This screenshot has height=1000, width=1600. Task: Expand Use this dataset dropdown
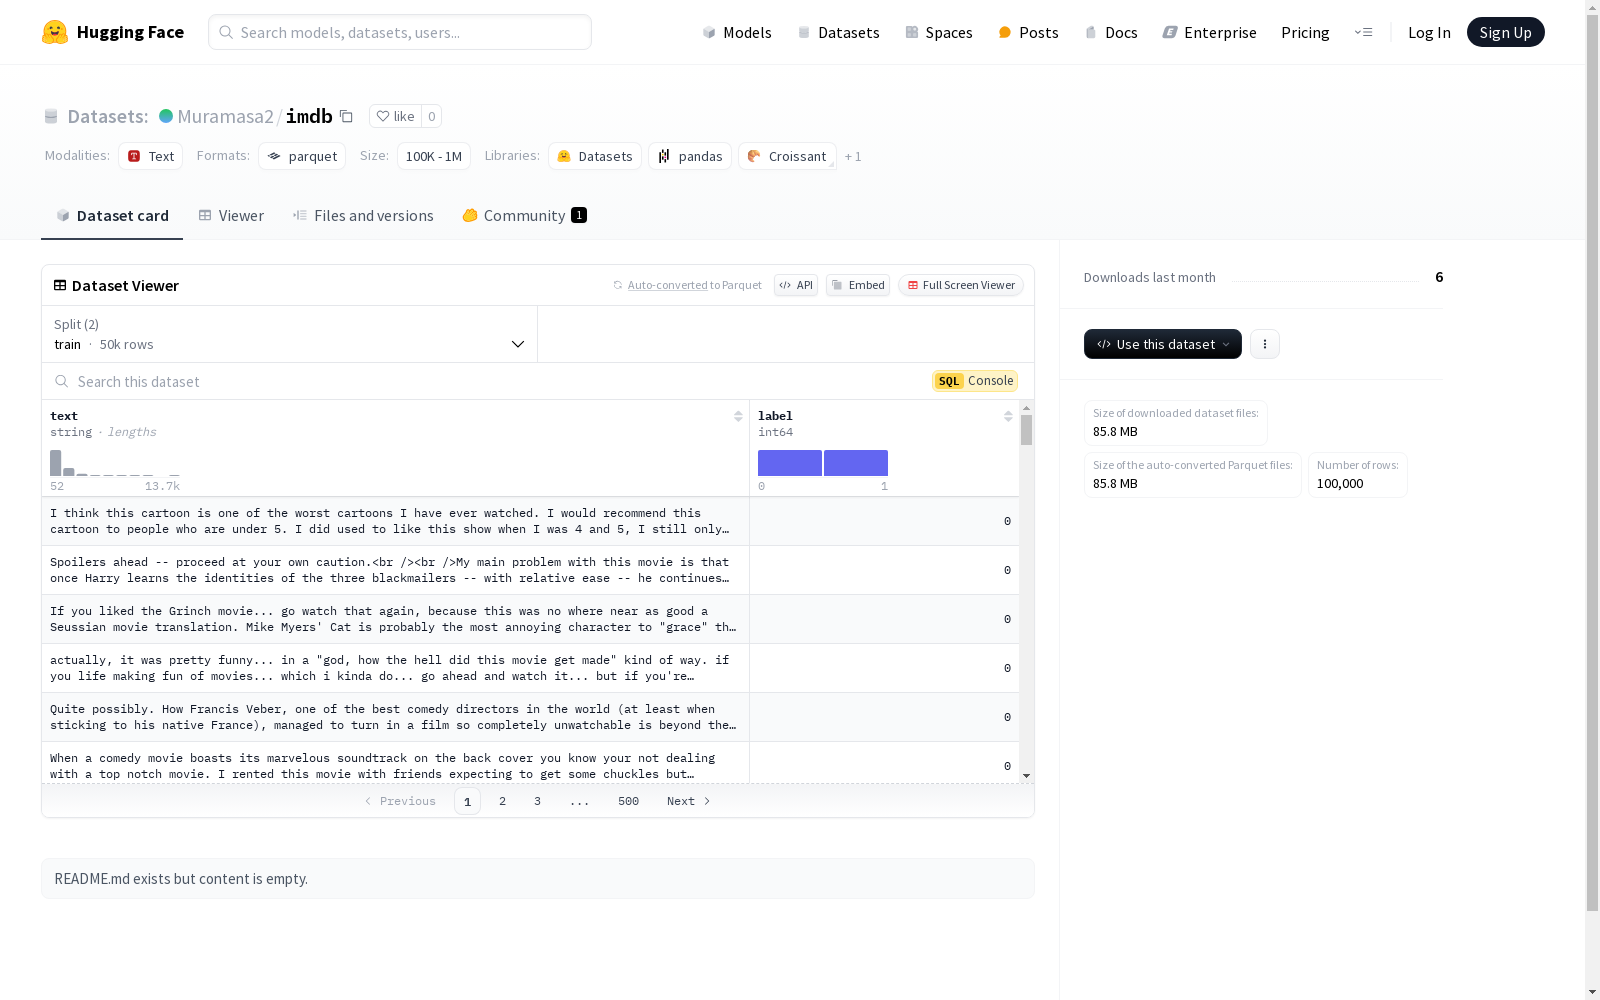coord(1163,344)
